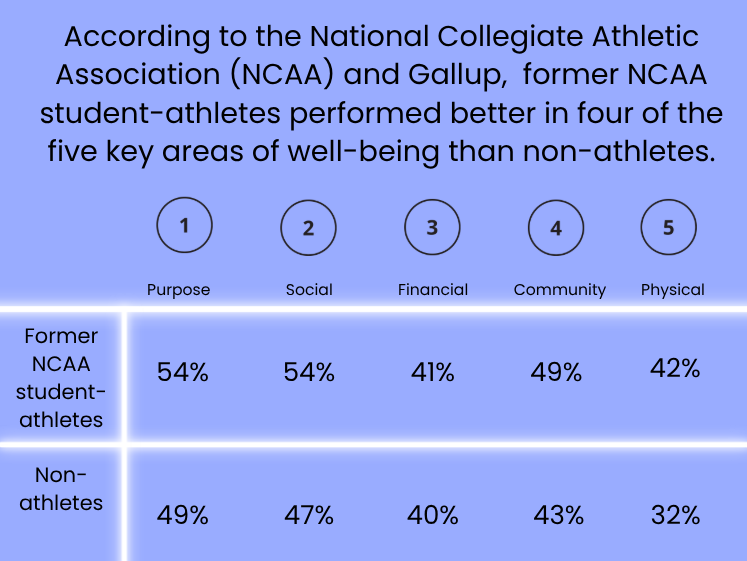Screen dimensions: 747x561
Task: Click the Non-athletes row header
Action: click(x=61, y=489)
